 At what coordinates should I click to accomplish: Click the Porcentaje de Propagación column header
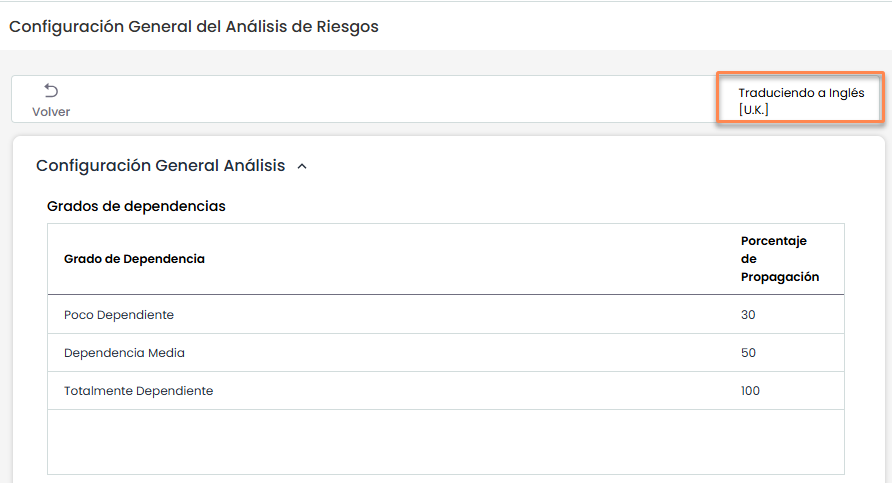[x=779, y=259]
